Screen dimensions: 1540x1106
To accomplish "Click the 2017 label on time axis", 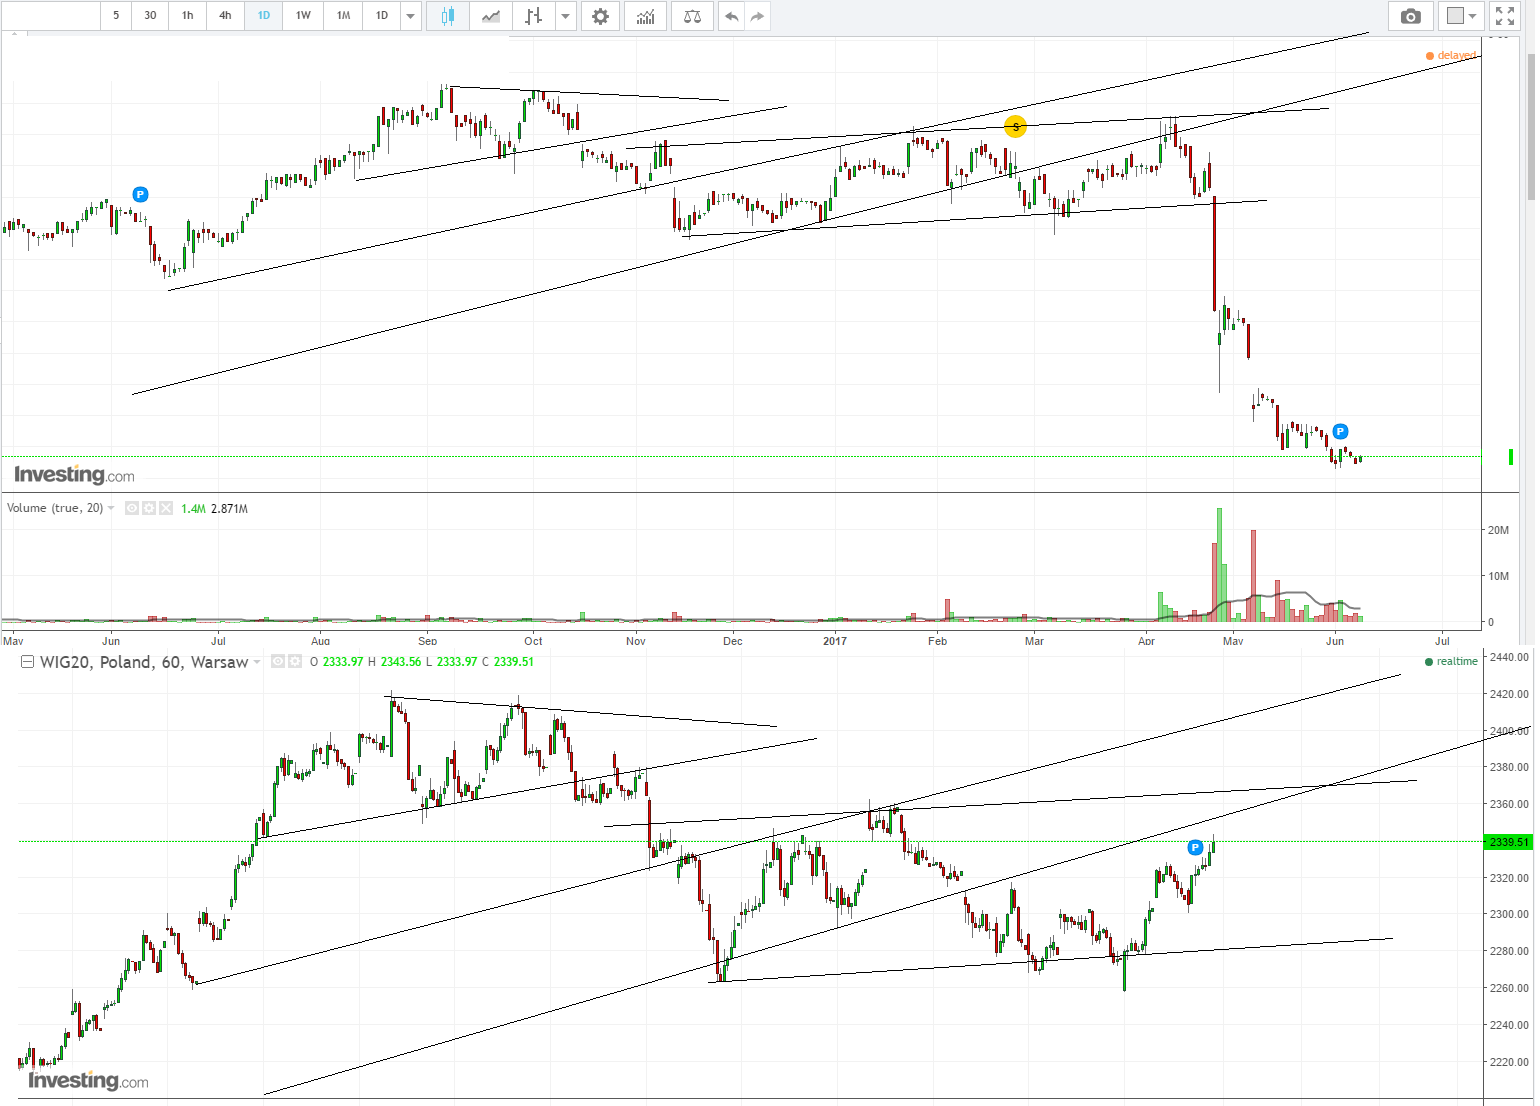I will tap(835, 641).
